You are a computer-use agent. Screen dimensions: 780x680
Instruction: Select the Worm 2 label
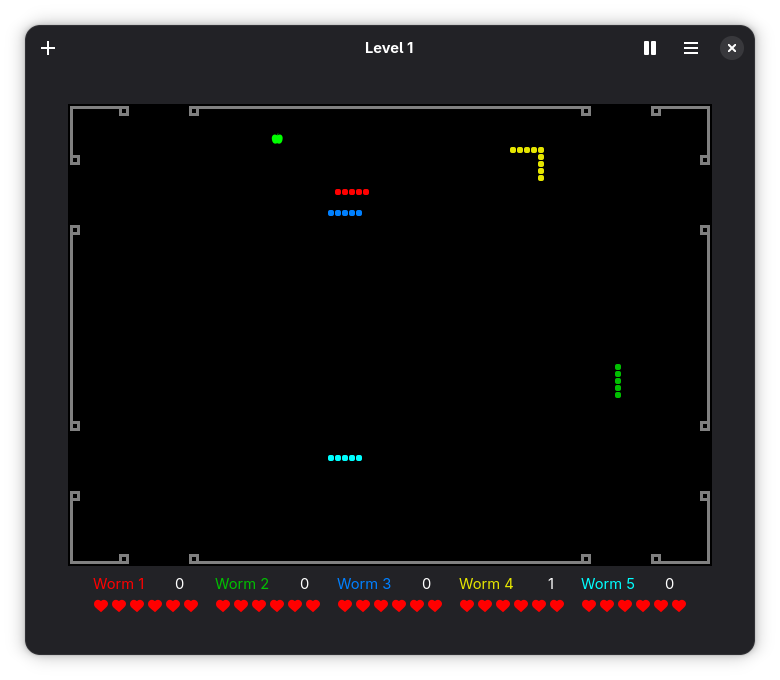[242, 584]
